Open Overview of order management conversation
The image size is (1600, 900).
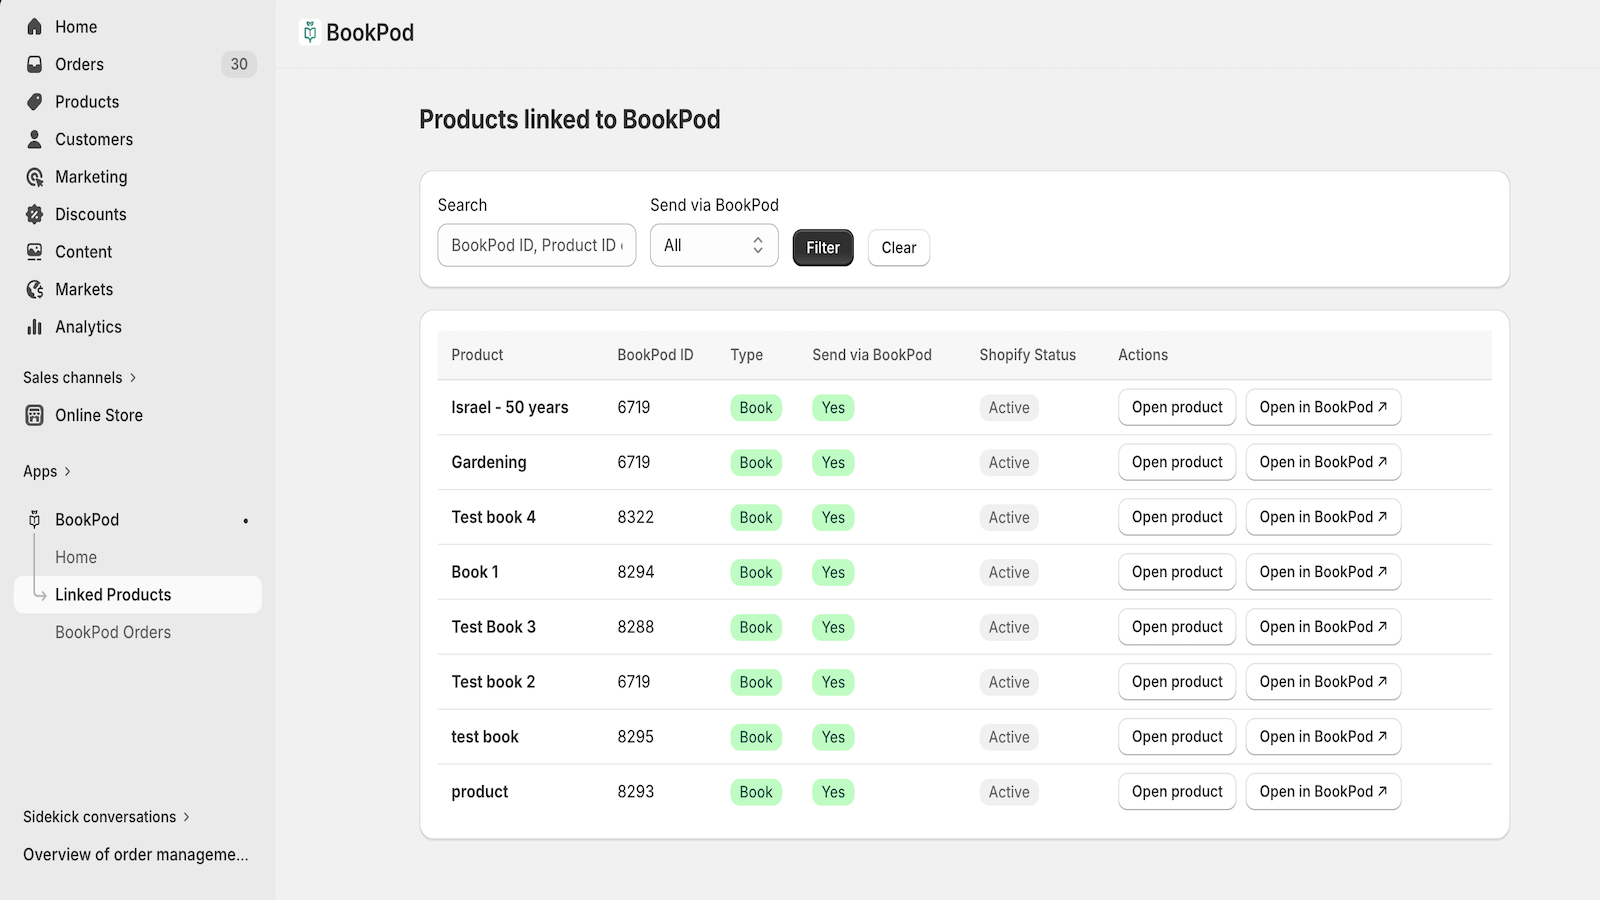tap(136, 855)
